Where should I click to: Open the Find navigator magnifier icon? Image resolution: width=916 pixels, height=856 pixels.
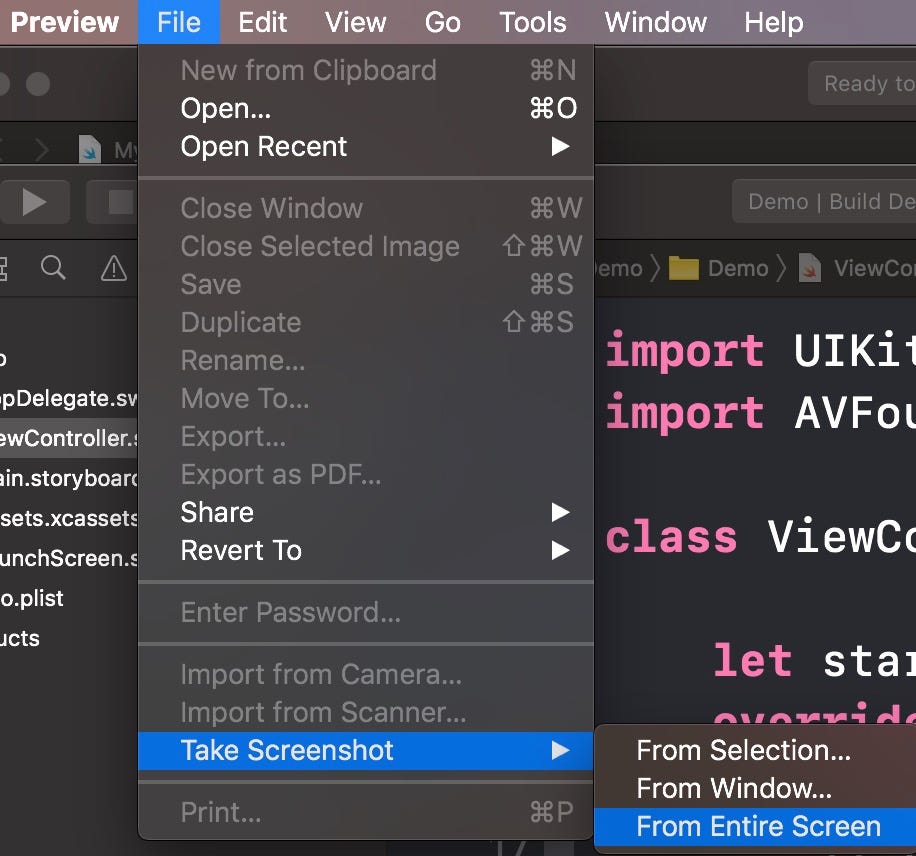click(x=53, y=268)
